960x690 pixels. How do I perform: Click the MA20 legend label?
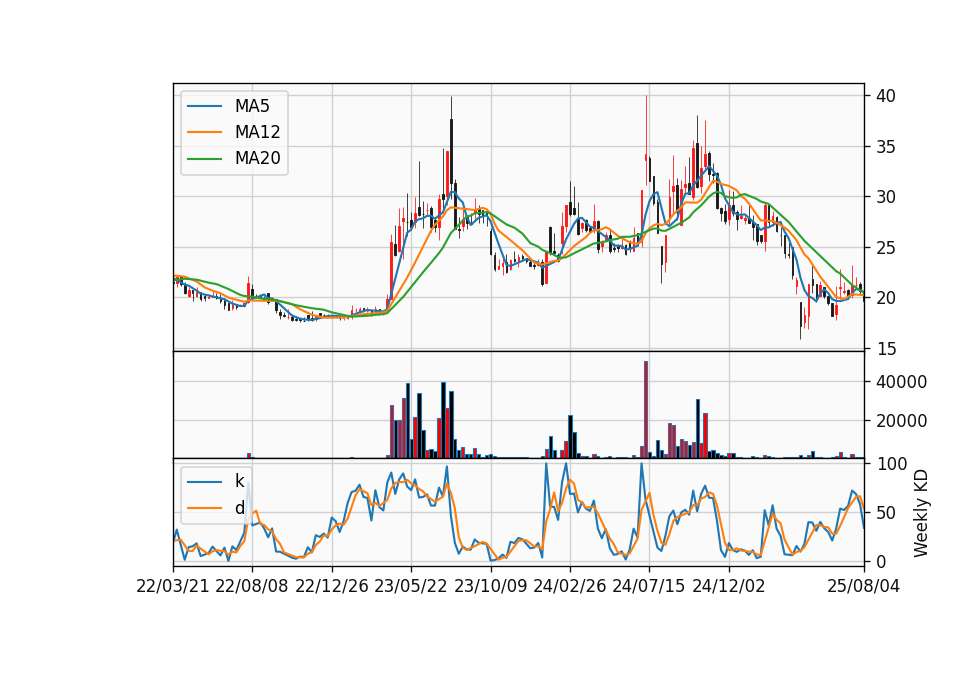tap(257, 158)
